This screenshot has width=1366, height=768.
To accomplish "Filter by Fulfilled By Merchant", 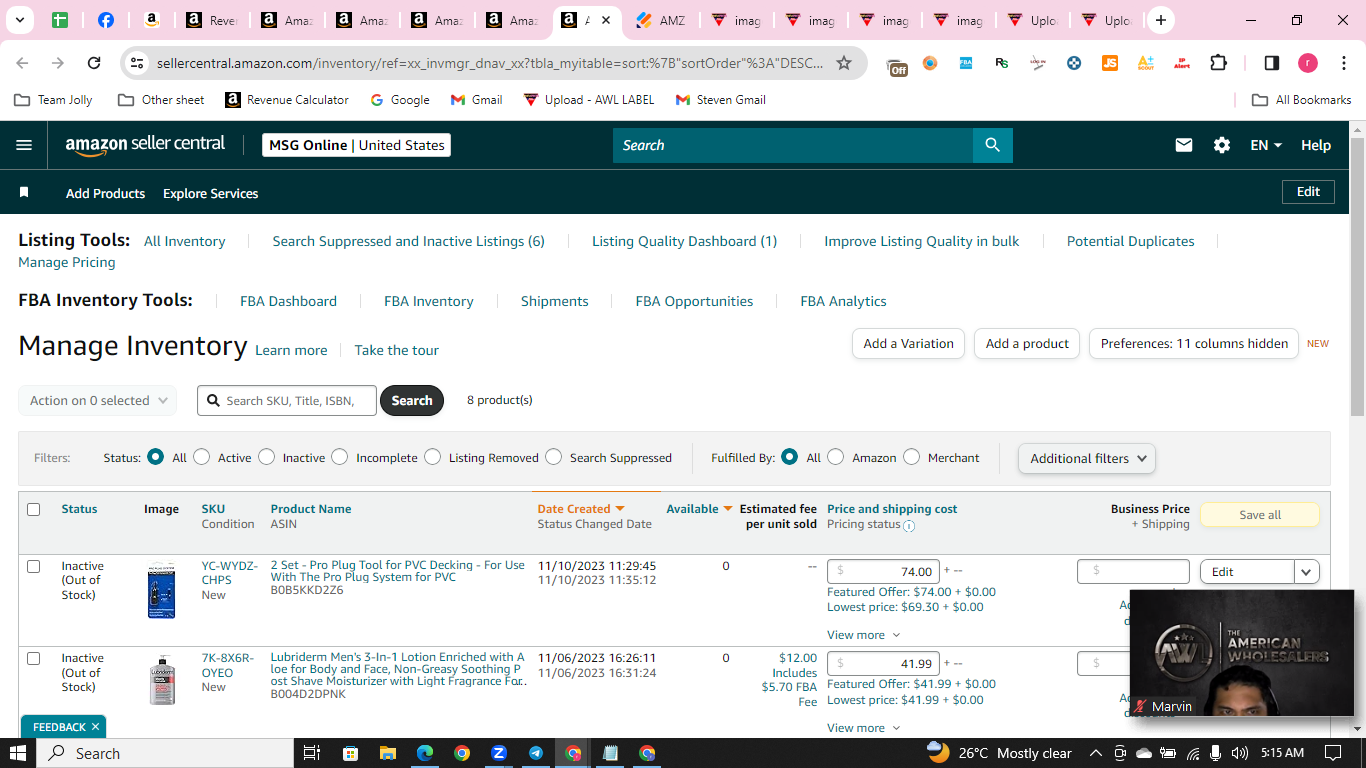I will point(911,457).
